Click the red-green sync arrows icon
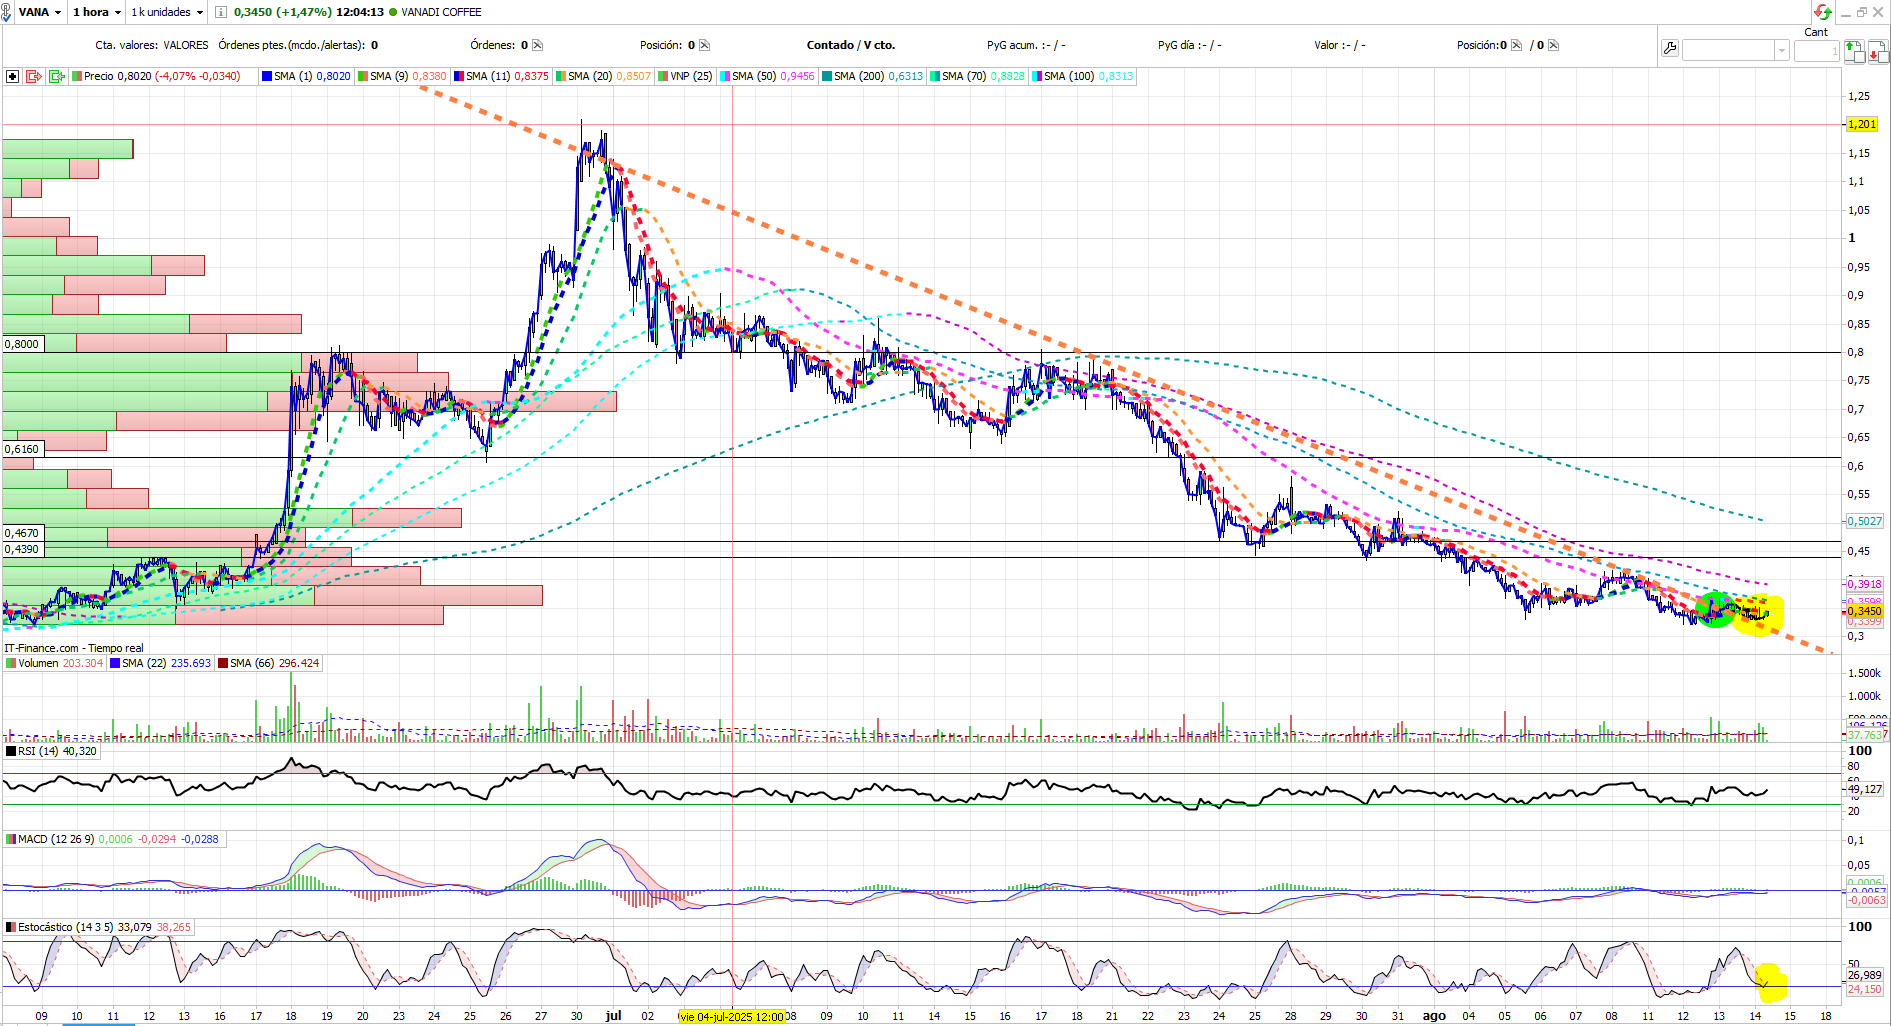 click(x=1823, y=12)
